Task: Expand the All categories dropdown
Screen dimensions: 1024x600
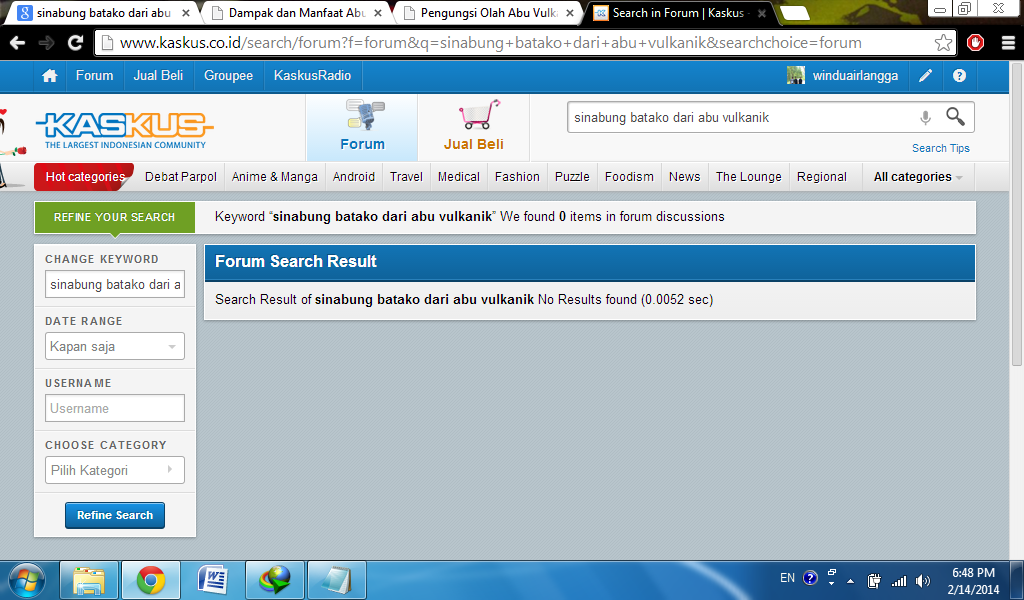Action: 918,177
